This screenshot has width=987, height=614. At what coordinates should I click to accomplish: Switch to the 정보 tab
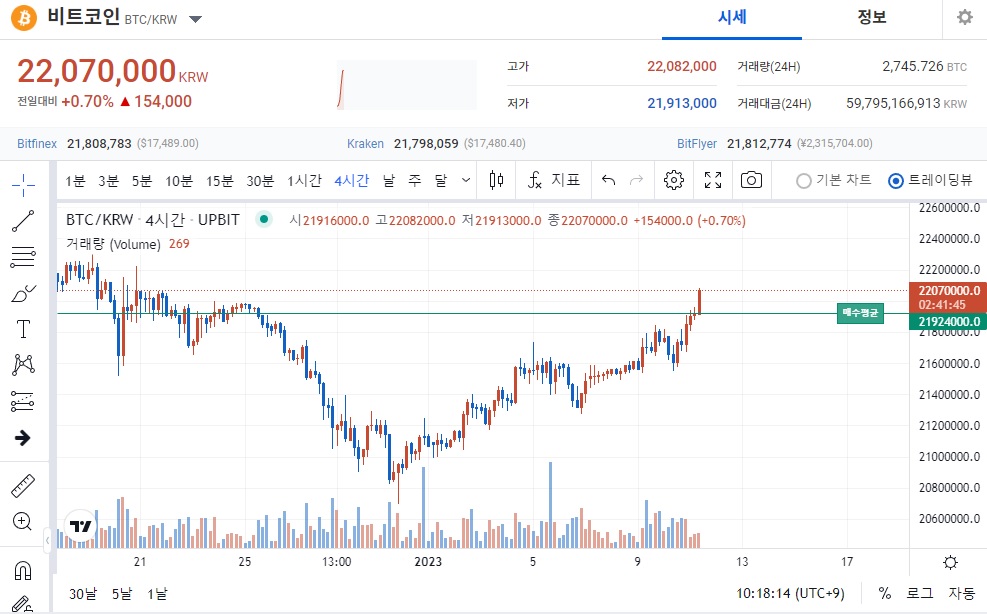[872, 18]
